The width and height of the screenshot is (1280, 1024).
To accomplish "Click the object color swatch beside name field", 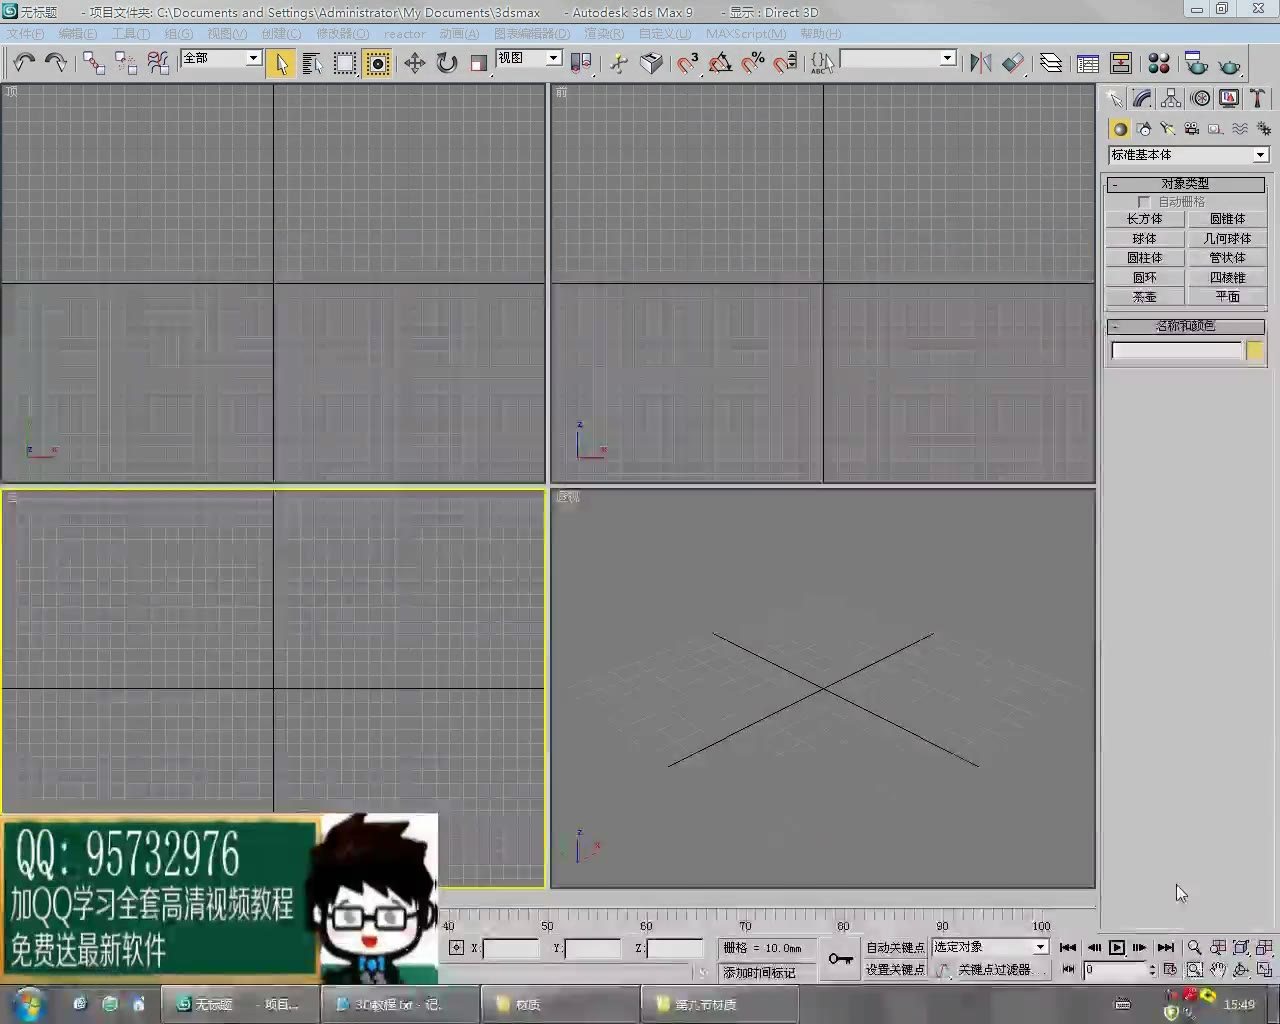I will [1255, 350].
